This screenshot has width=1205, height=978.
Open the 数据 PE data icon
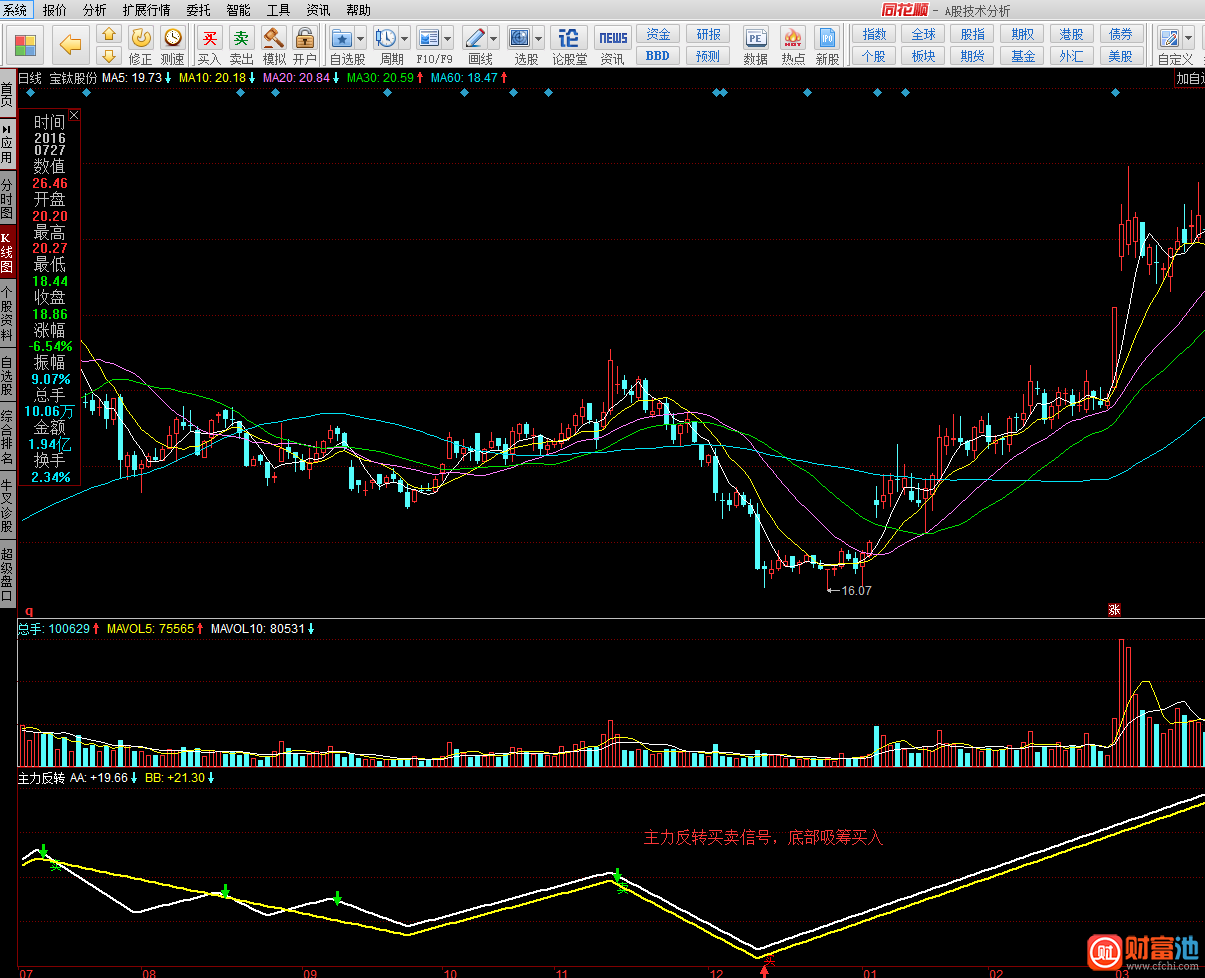pyautogui.click(x=756, y=38)
